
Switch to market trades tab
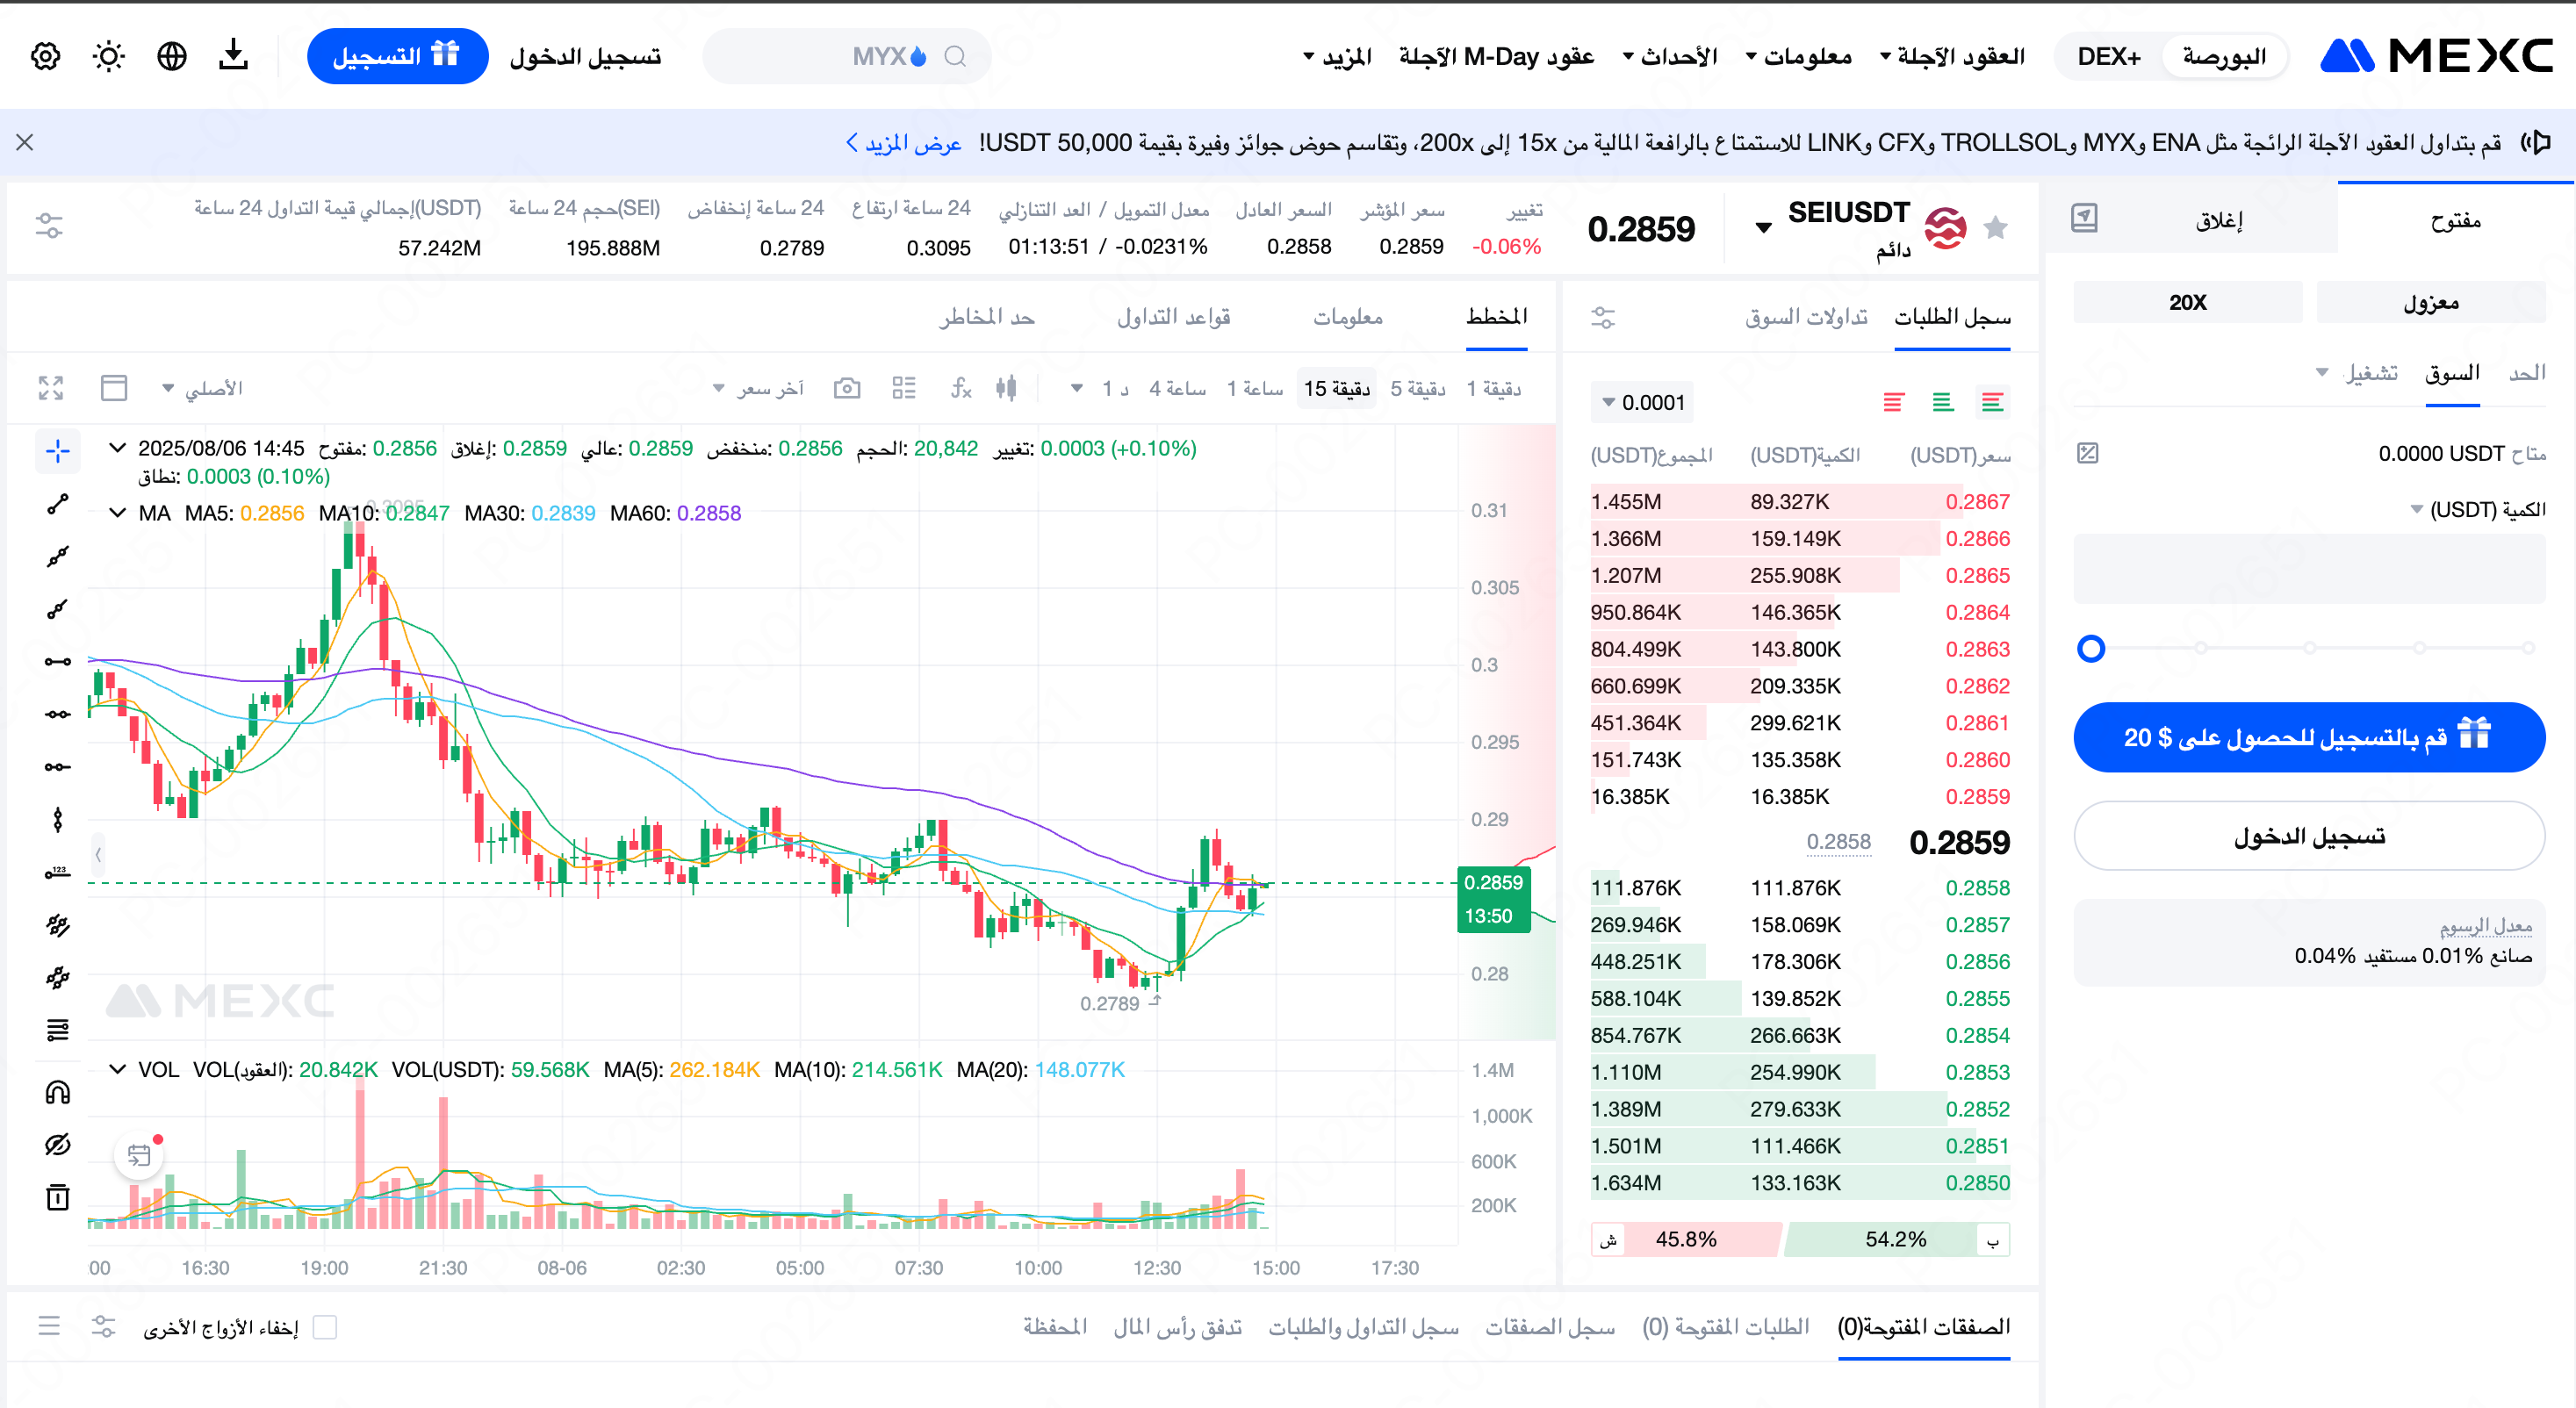point(1806,317)
